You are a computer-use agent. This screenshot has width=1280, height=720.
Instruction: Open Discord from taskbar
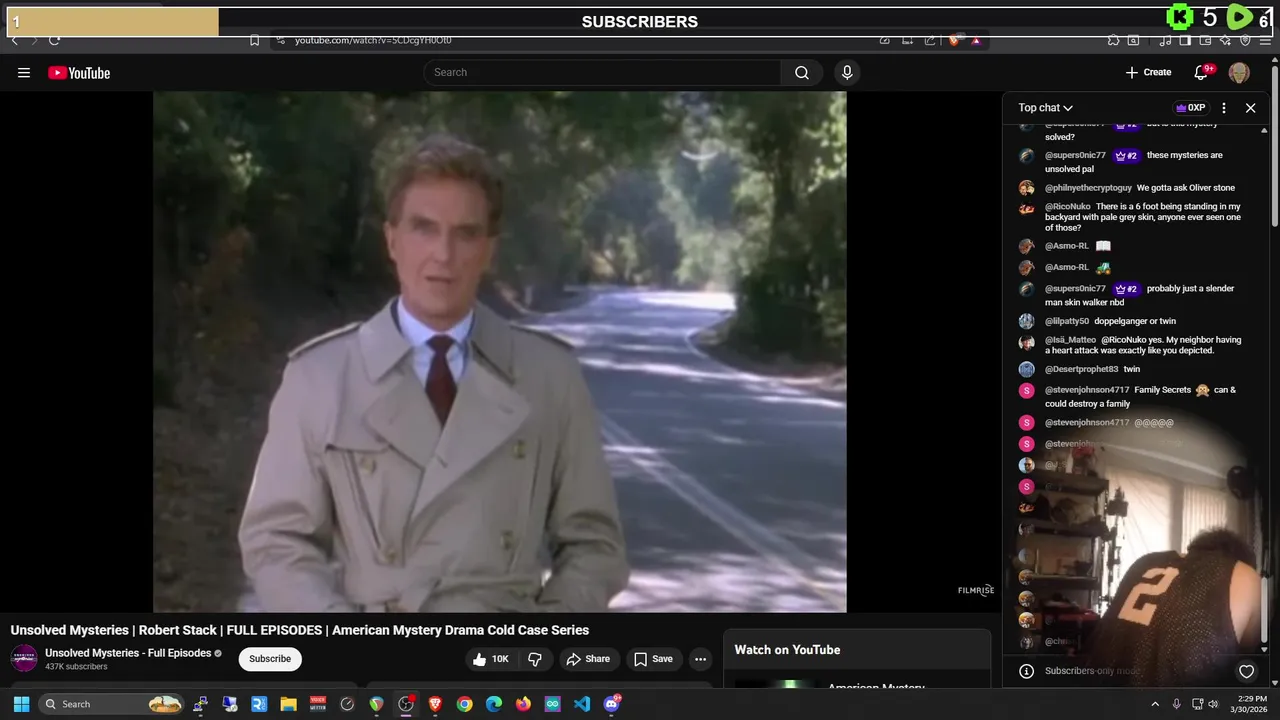pyautogui.click(x=612, y=704)
